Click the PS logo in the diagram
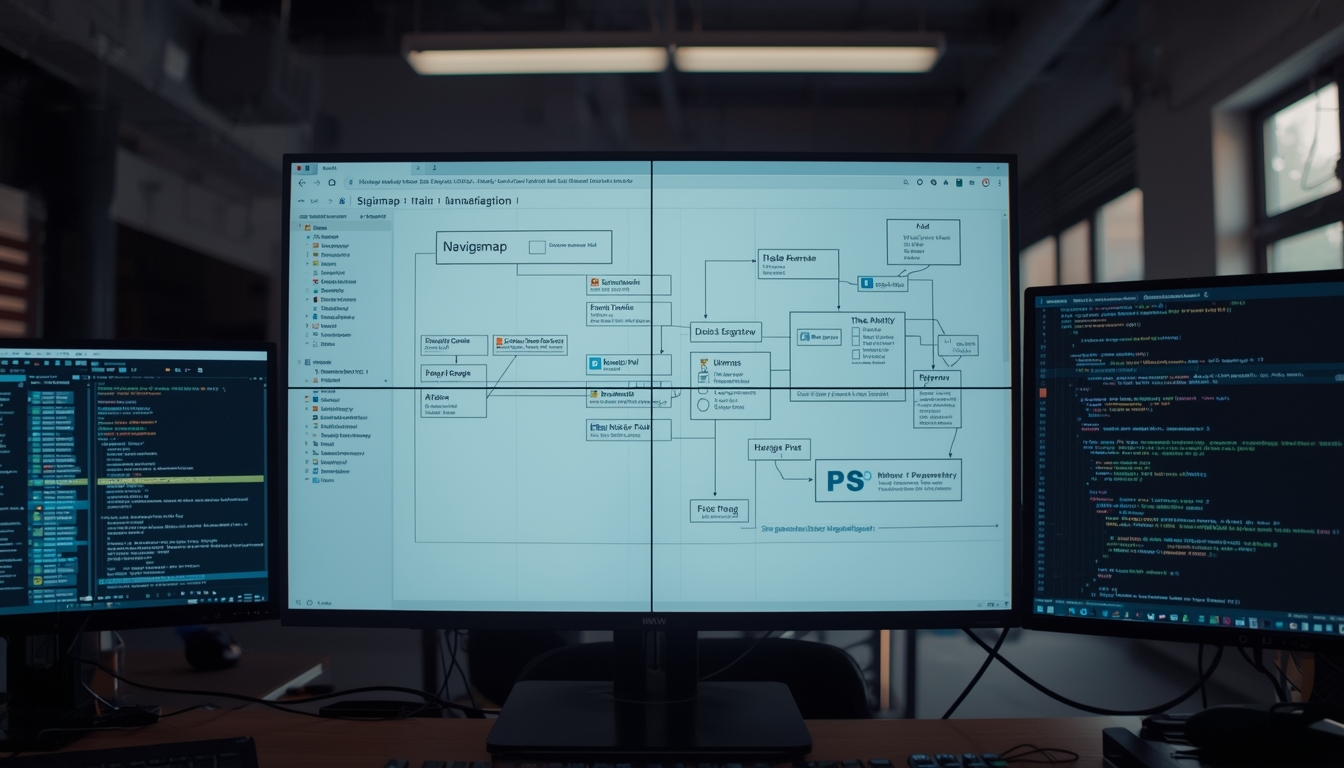The width and height of the screenshot is (1344, 768). 844,482
